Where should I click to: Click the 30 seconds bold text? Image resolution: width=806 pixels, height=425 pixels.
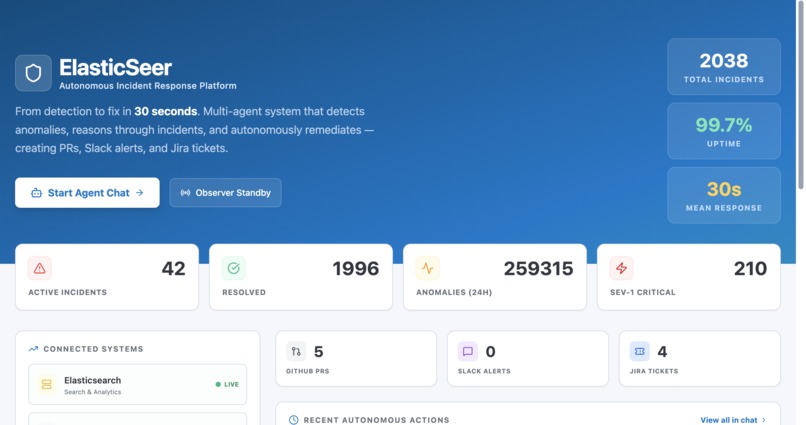(x=166, y=112)
